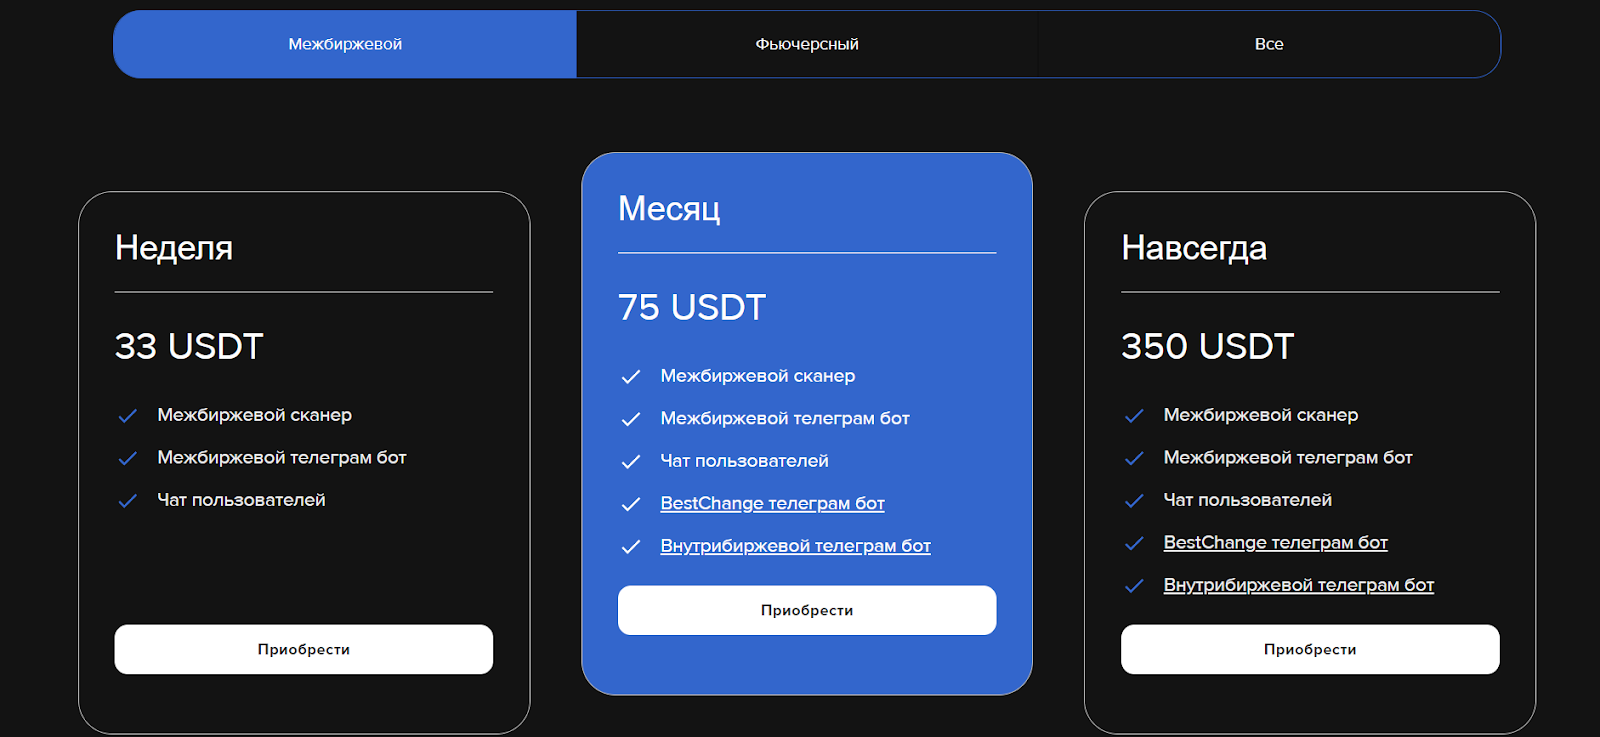Click the 350 USDT price
The height and width of the screenshot is (737, 1600).
point(1208,346)
